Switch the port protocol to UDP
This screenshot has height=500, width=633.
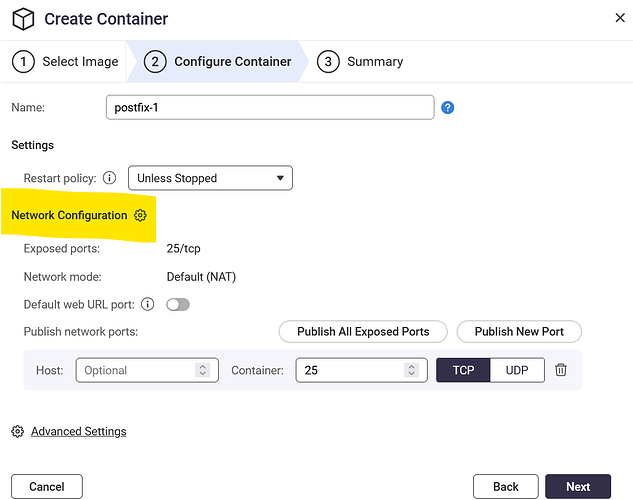(x=517, y=370)
